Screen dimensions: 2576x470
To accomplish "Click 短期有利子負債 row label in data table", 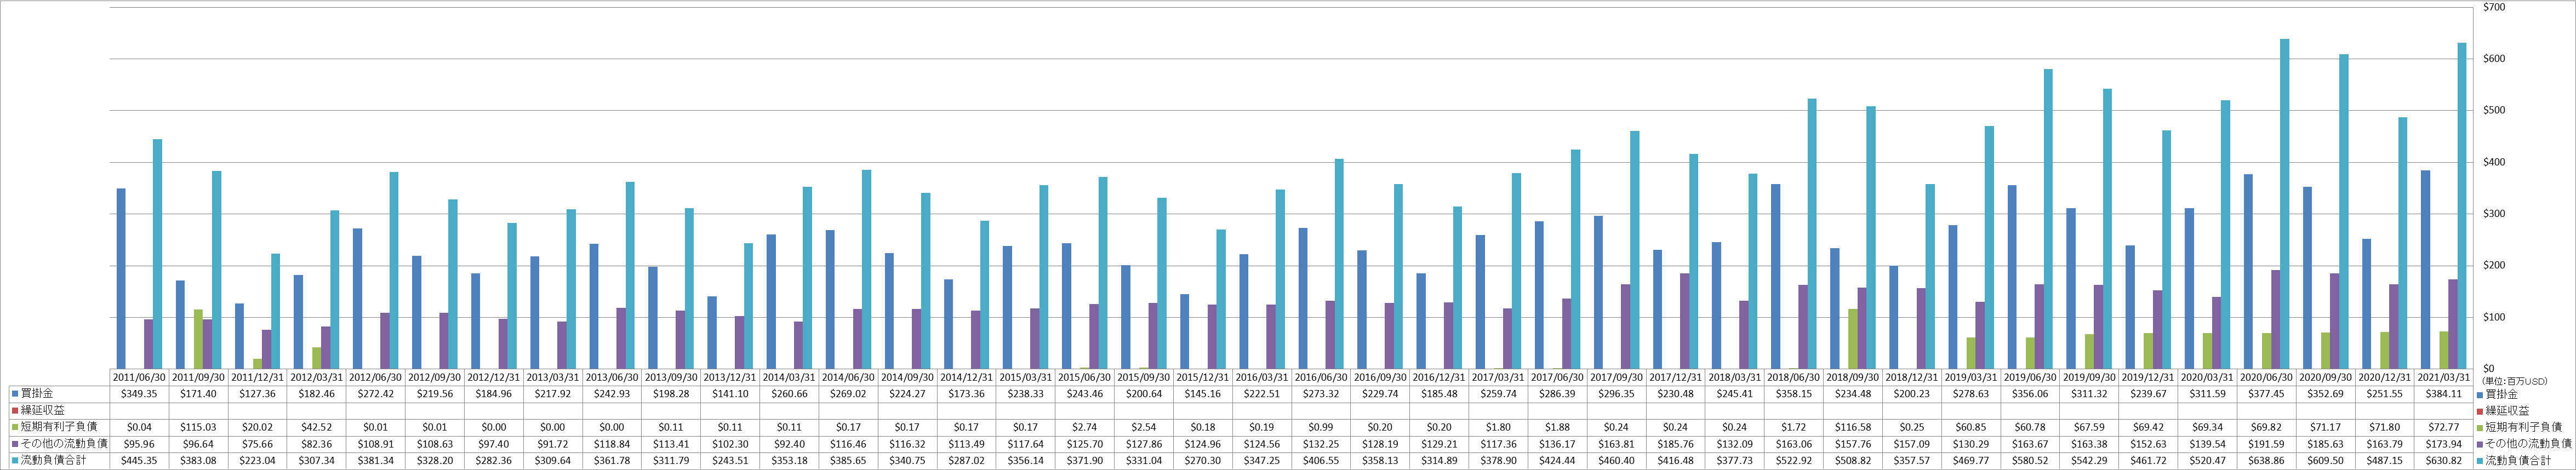I will 58,427.
